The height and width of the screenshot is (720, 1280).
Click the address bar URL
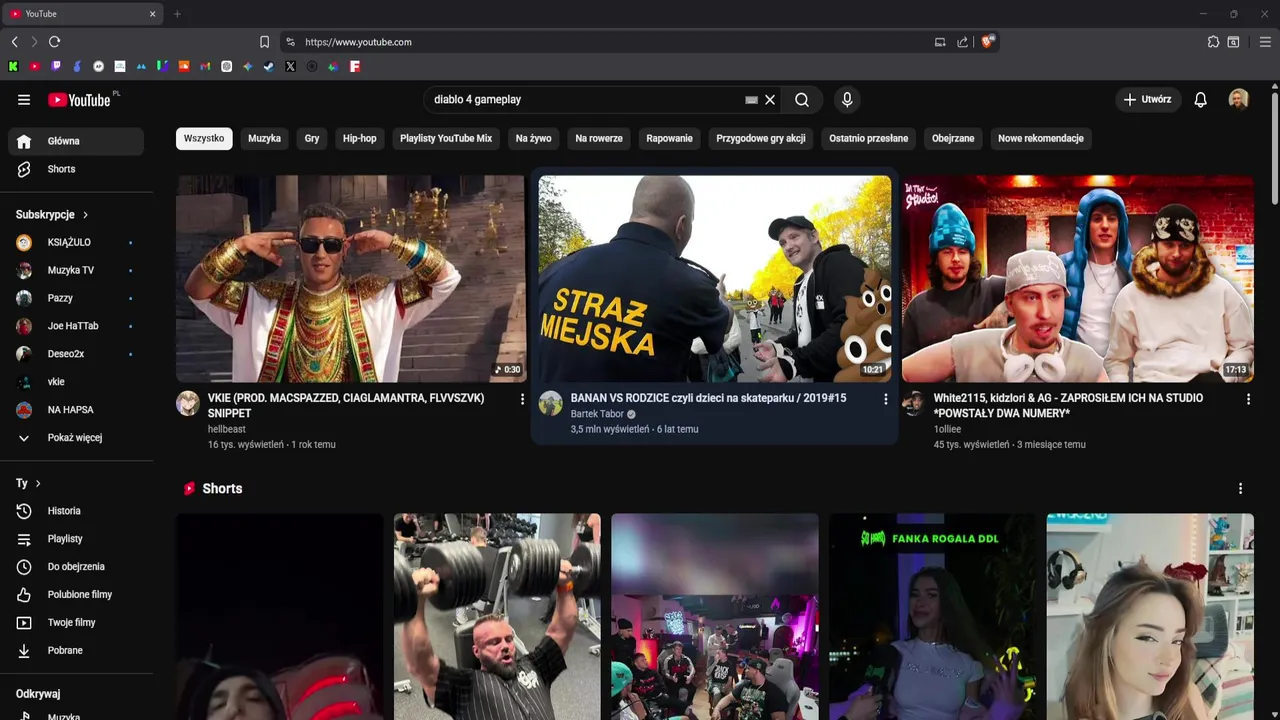pos(358,42)
